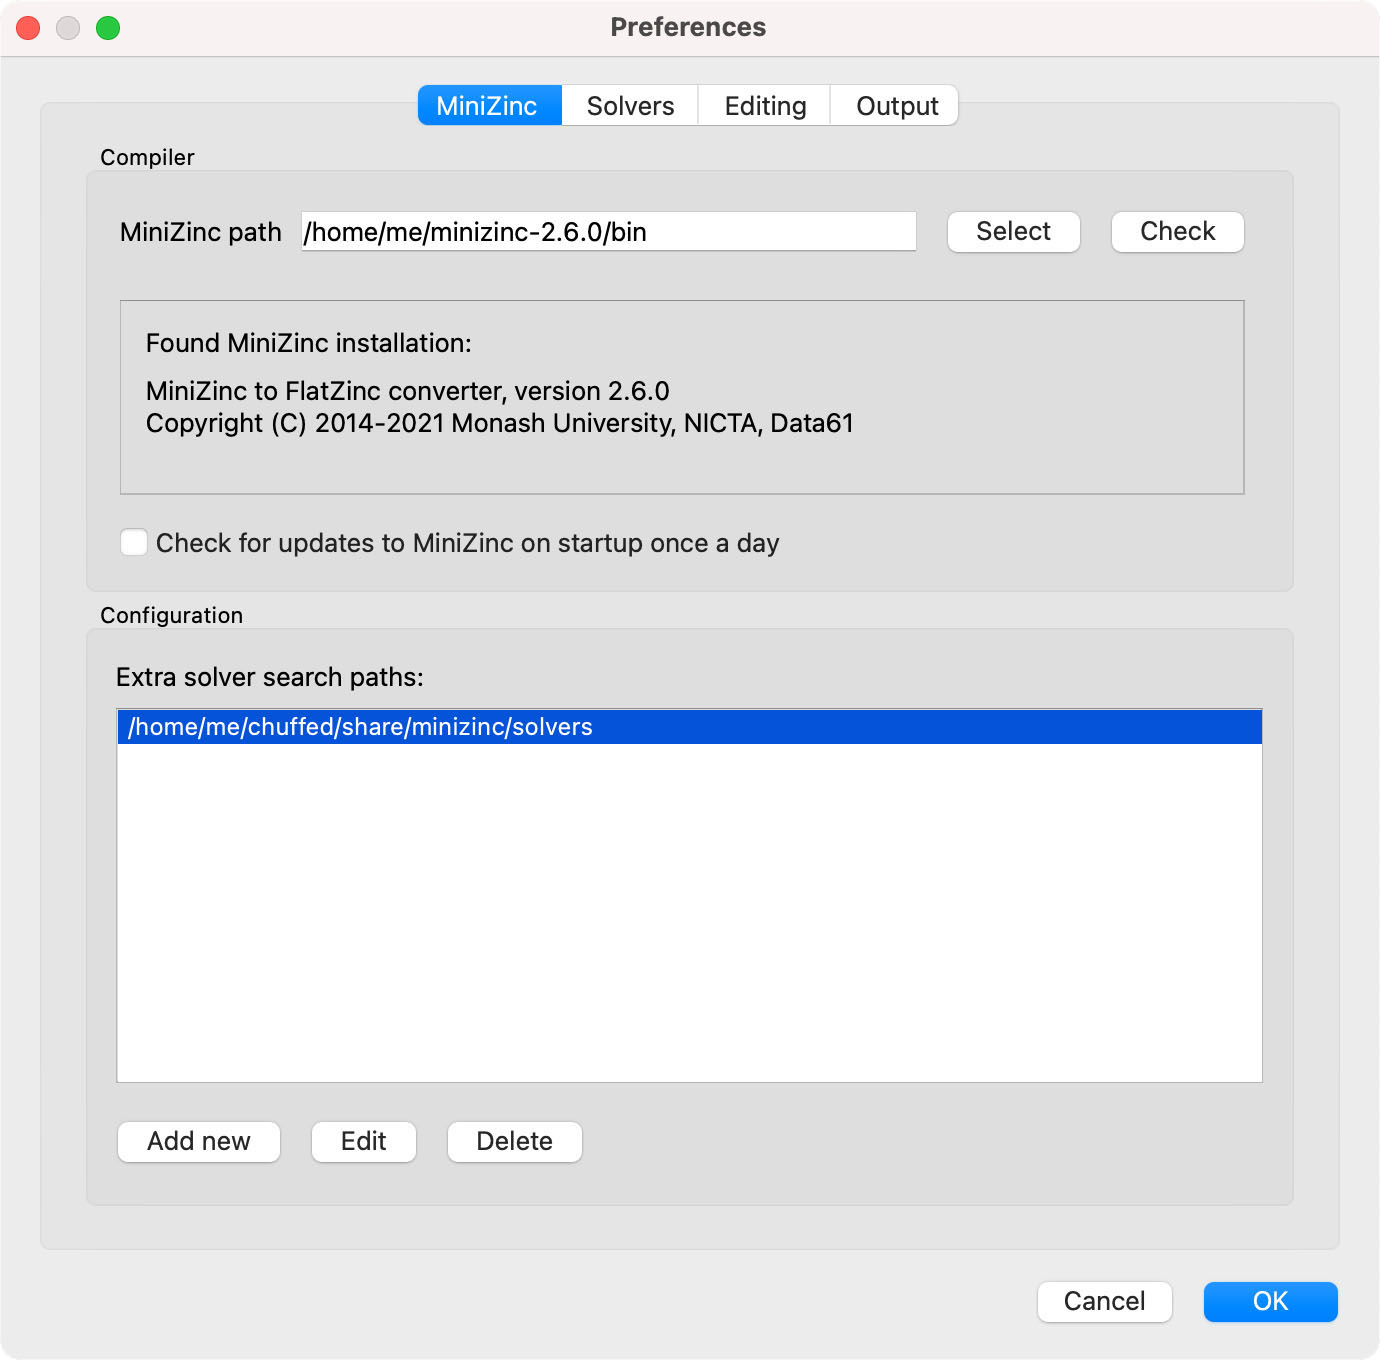Click Select to browse for MiniZinc path
This screenshot has height=1360, width=1380.
tap(1013, 231)
